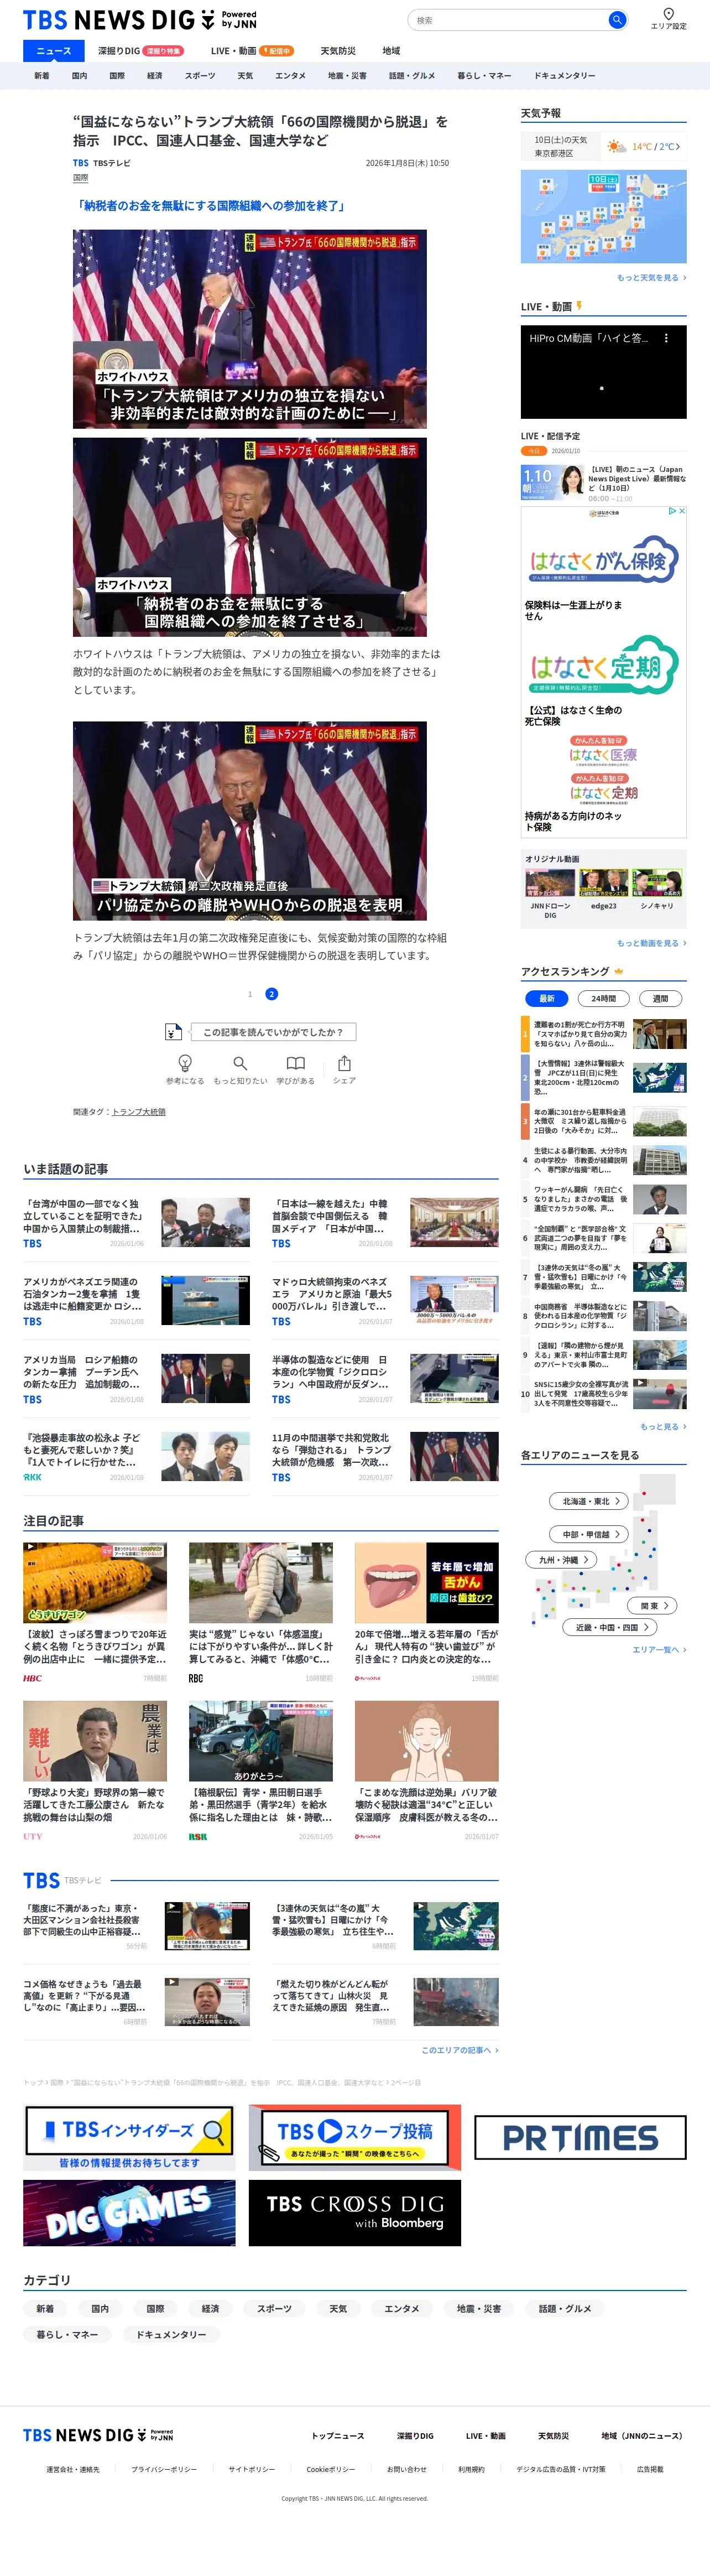Open the TBS スクープ投稿 banner
Screen dimensions: 710x2576
pos(354,2138)
